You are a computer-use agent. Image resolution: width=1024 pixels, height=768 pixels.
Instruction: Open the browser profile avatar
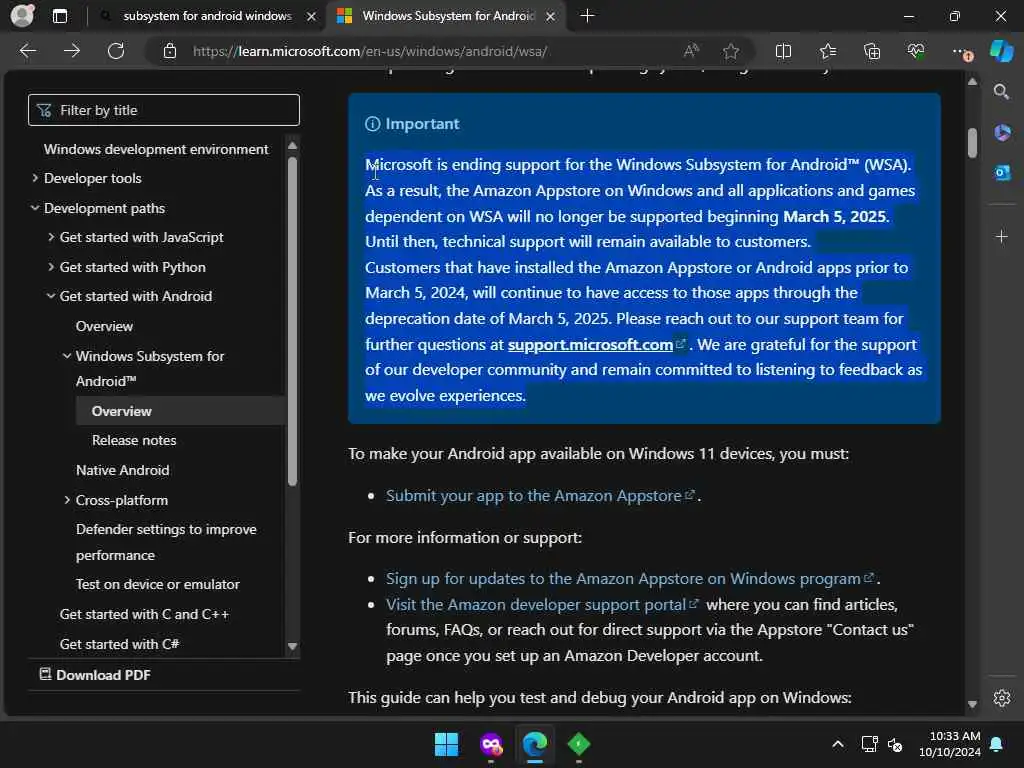click(22, 16)
